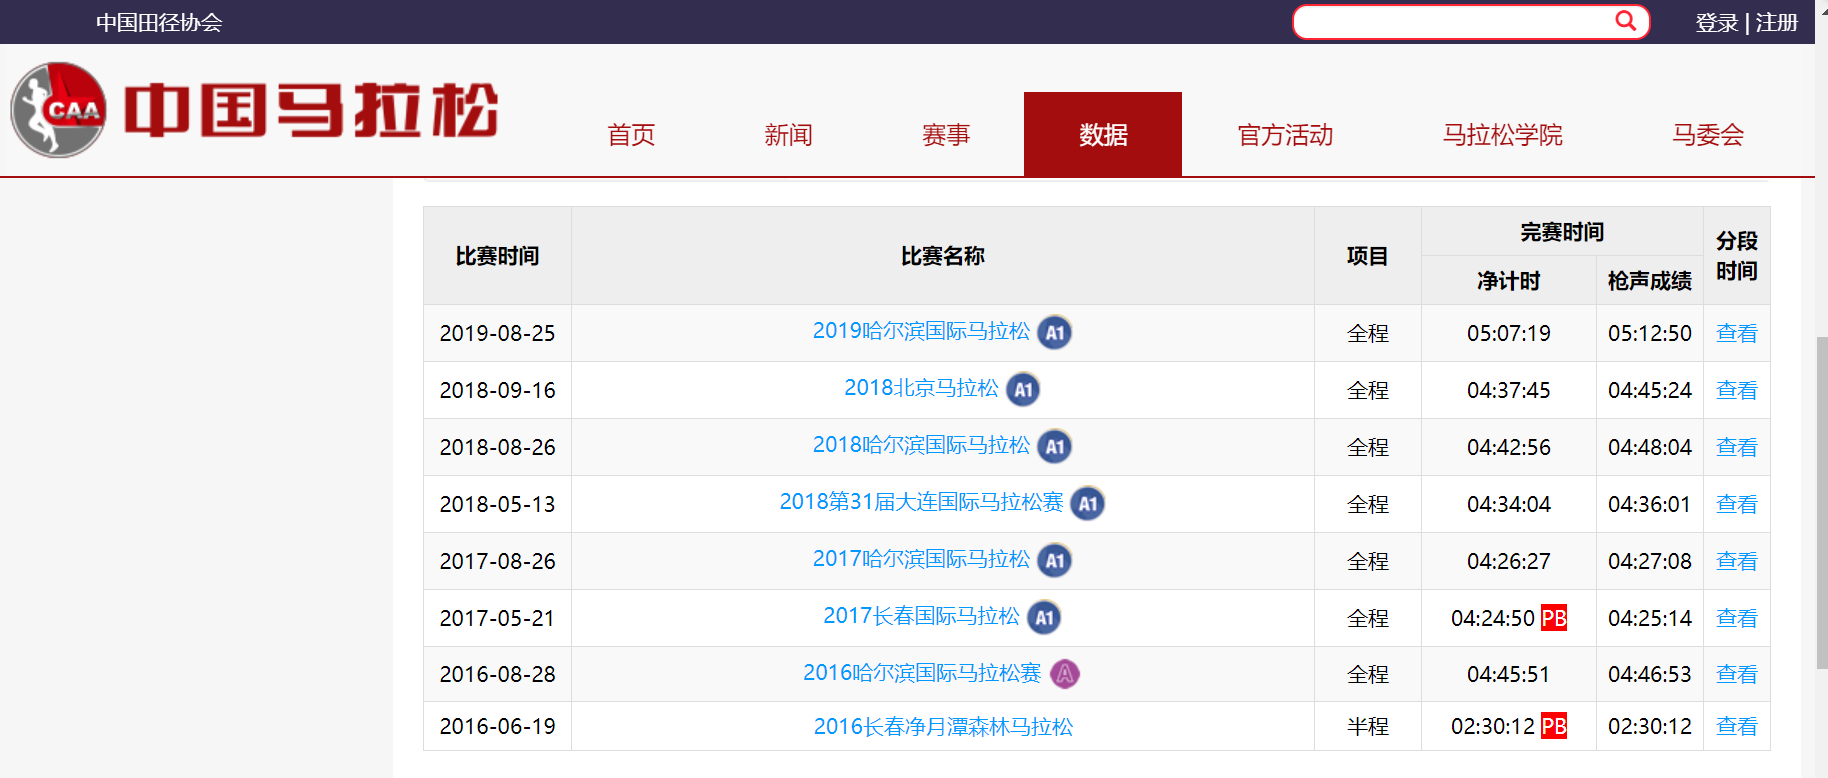Open the 首页 home tab
This screenshot has height=778, width=1828.
631,135
